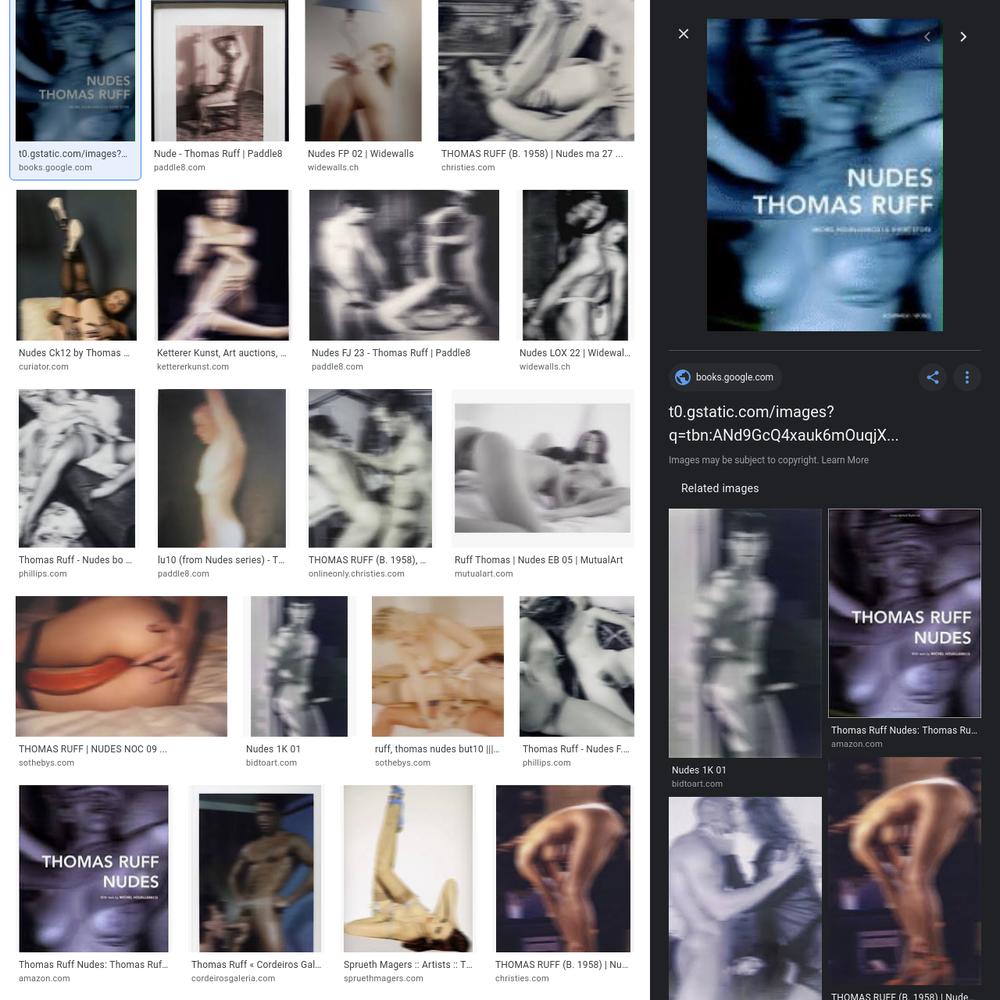Open 'ruff, thomas nudes but10' result caption

(x=437, y=749)
